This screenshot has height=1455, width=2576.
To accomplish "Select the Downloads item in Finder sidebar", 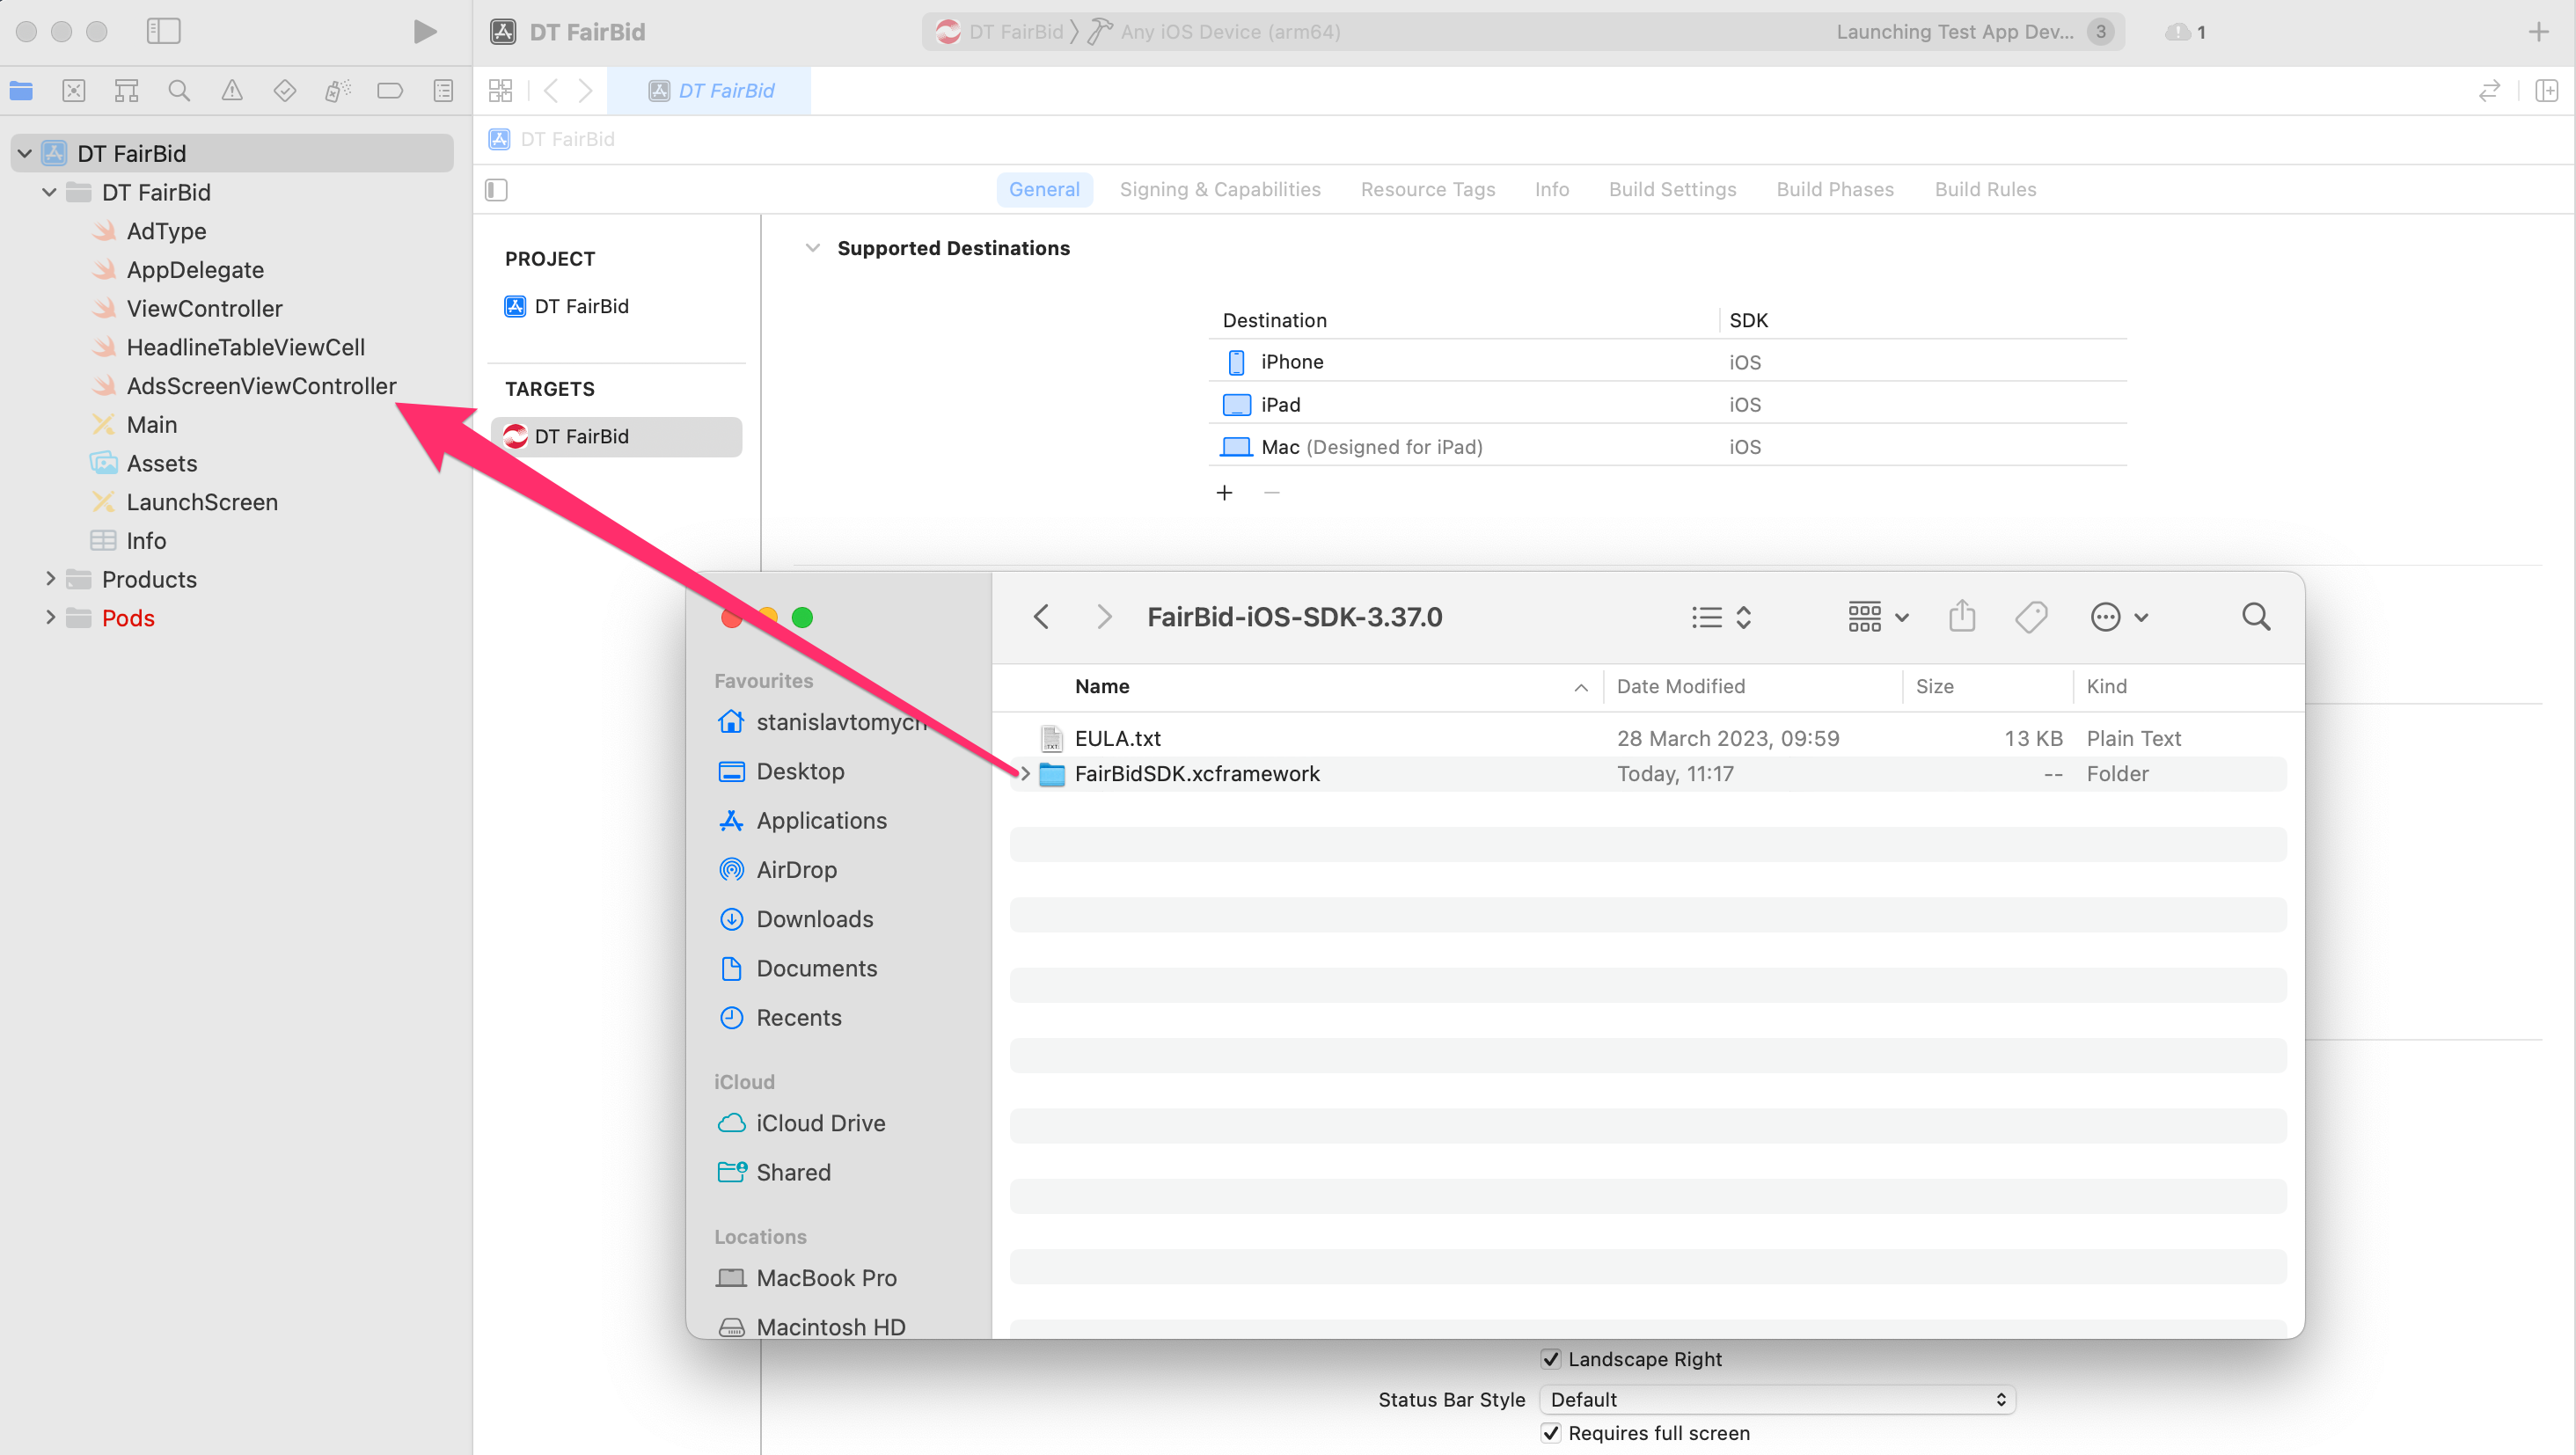I will pos(814,918).
